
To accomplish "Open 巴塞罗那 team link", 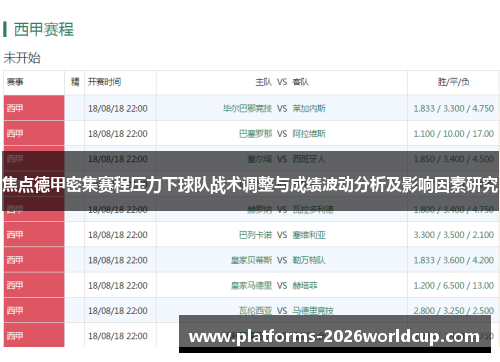I will [256, 134].
